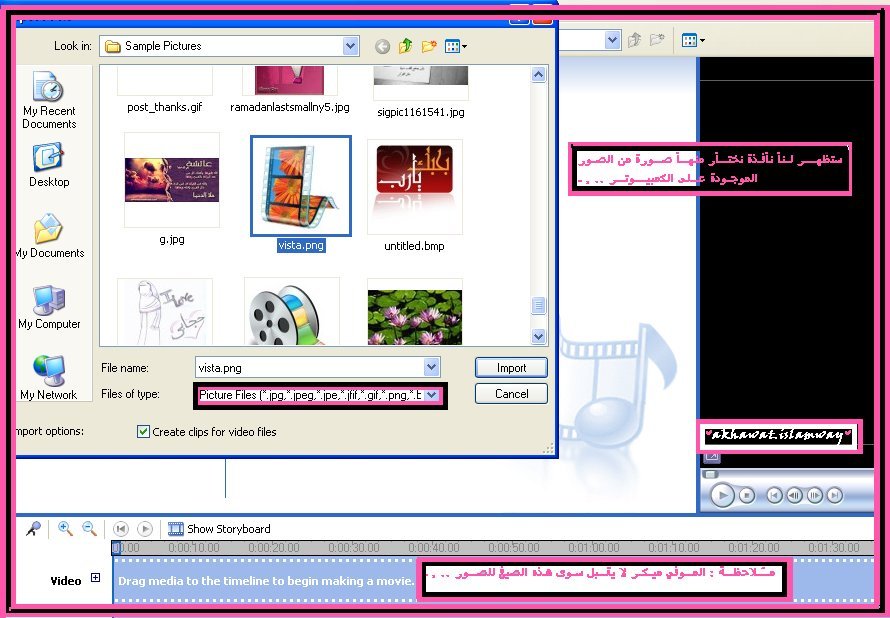Go back to last folder visited

click(x=383, y=47)
